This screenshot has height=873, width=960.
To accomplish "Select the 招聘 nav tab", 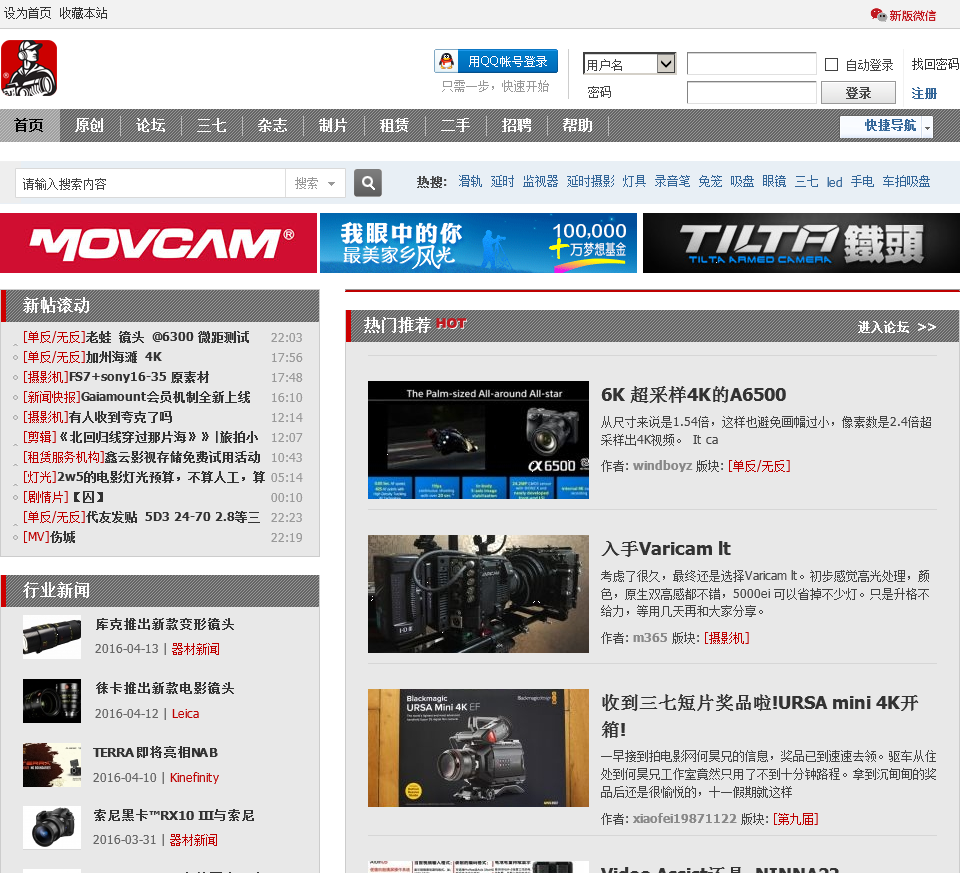I will (x=517, y=126).
